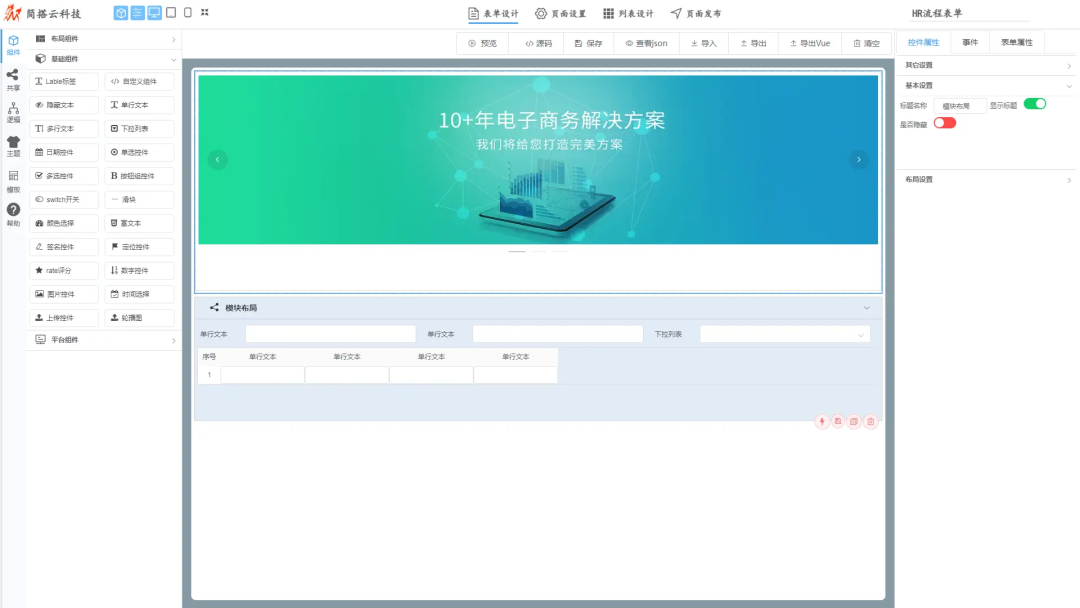
Task: Open the 下拉列表 dropdown in the form
Action: [784, 334]
